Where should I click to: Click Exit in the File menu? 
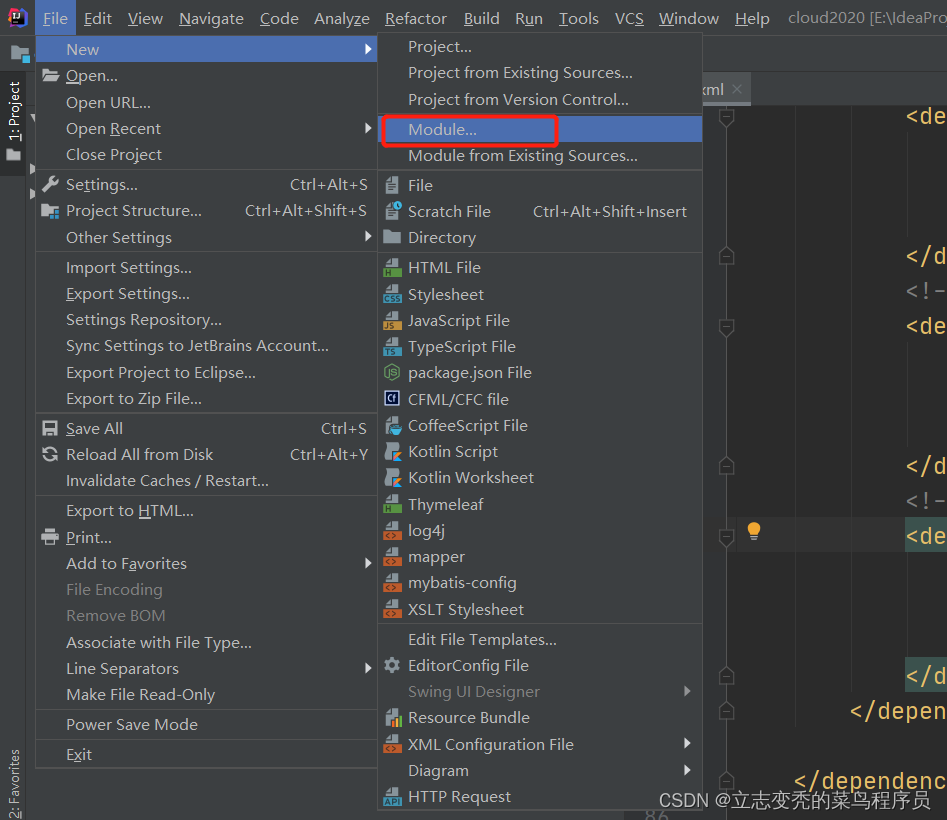[207, 755]
